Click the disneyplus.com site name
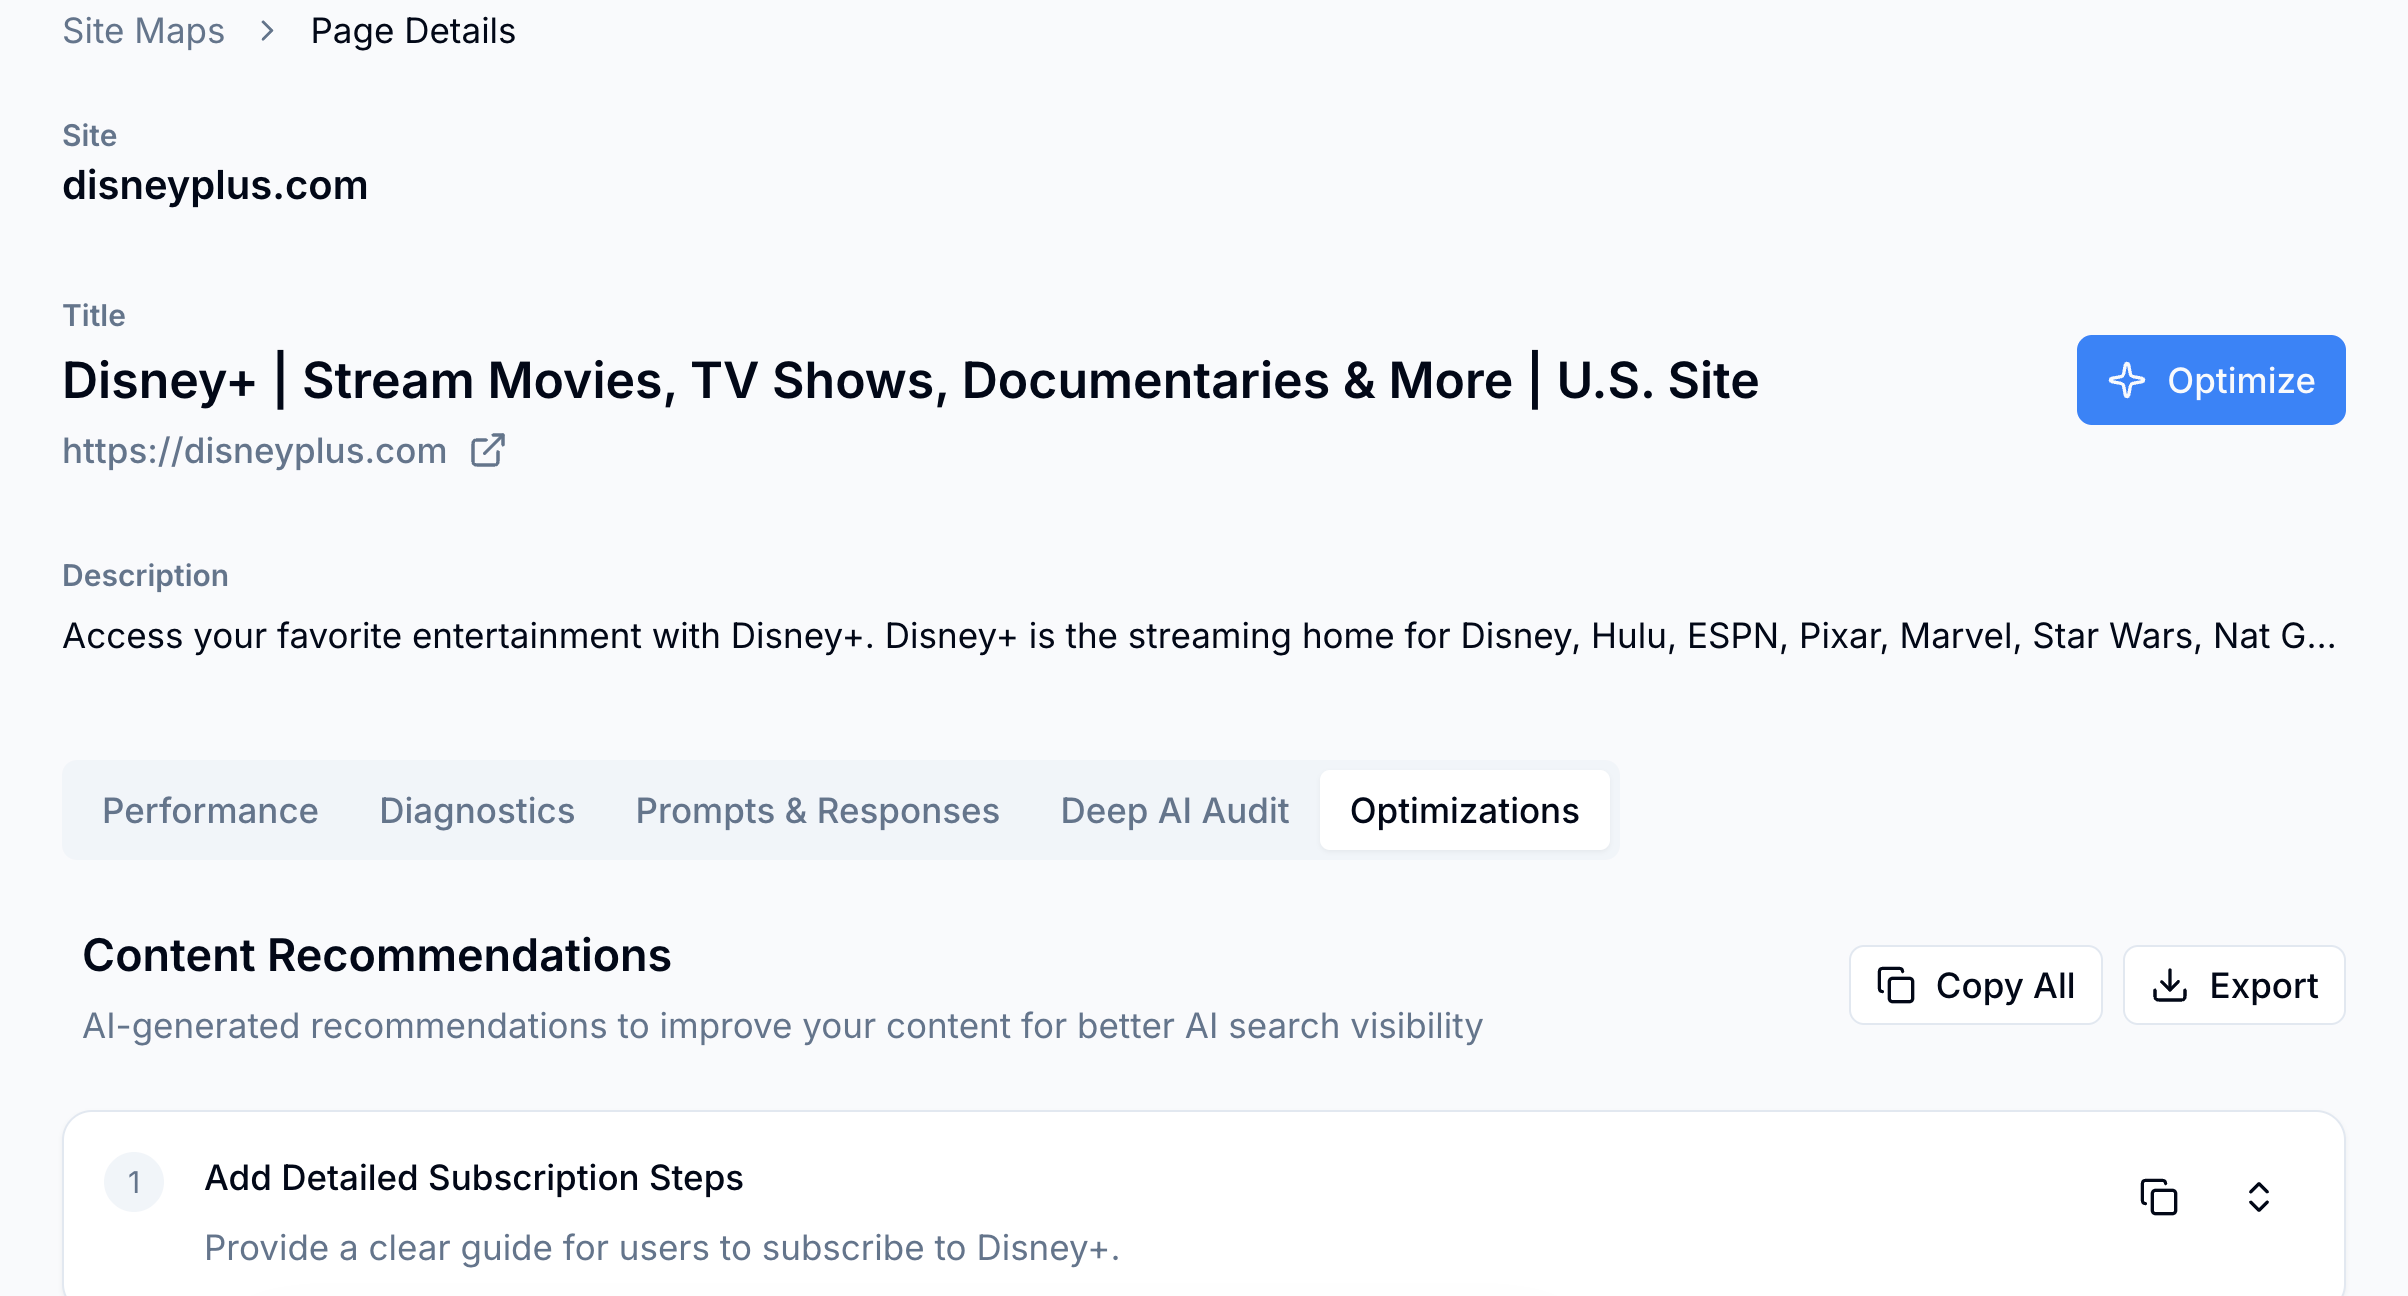2408x1296 pixels. 215,185
